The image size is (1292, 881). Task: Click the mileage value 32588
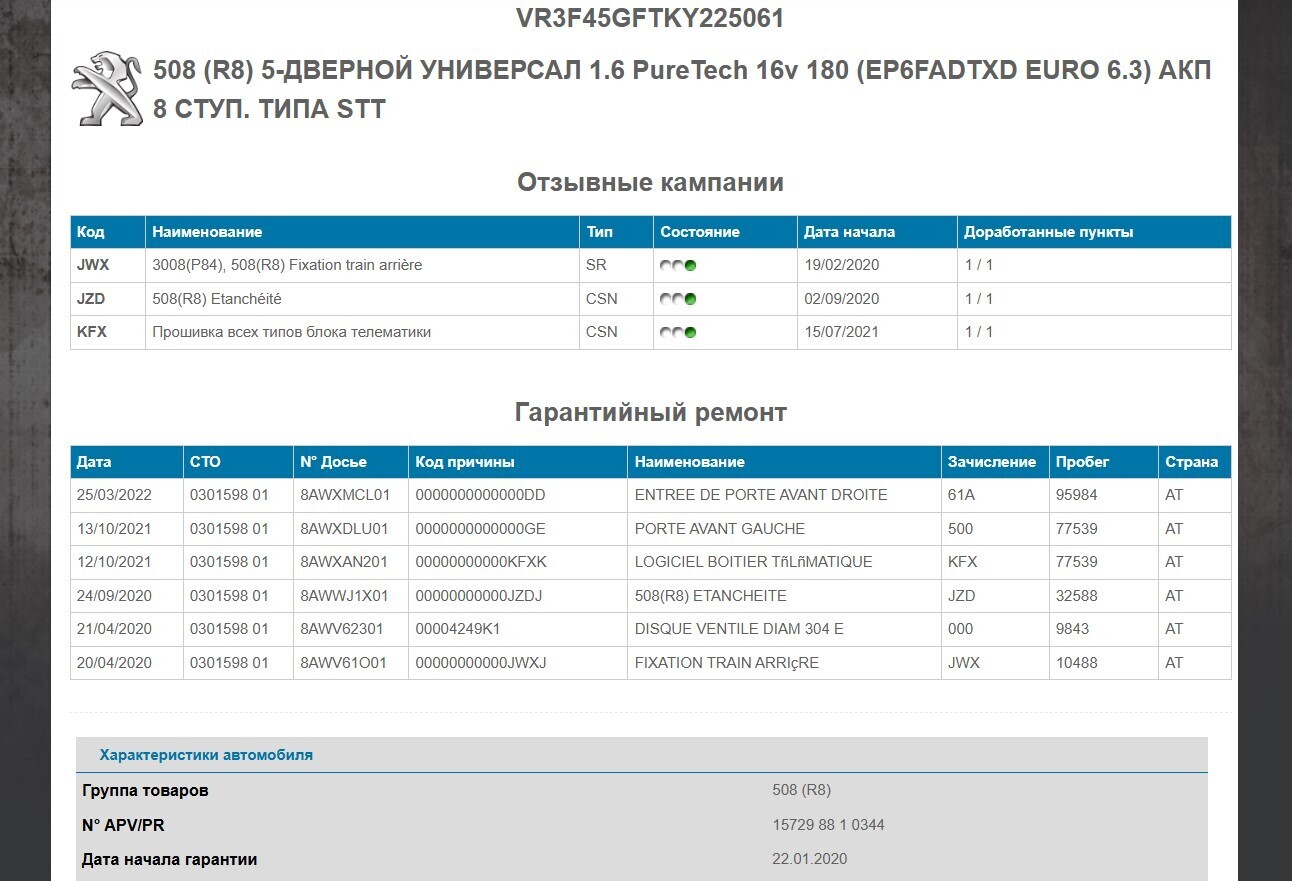(1076, 596)
